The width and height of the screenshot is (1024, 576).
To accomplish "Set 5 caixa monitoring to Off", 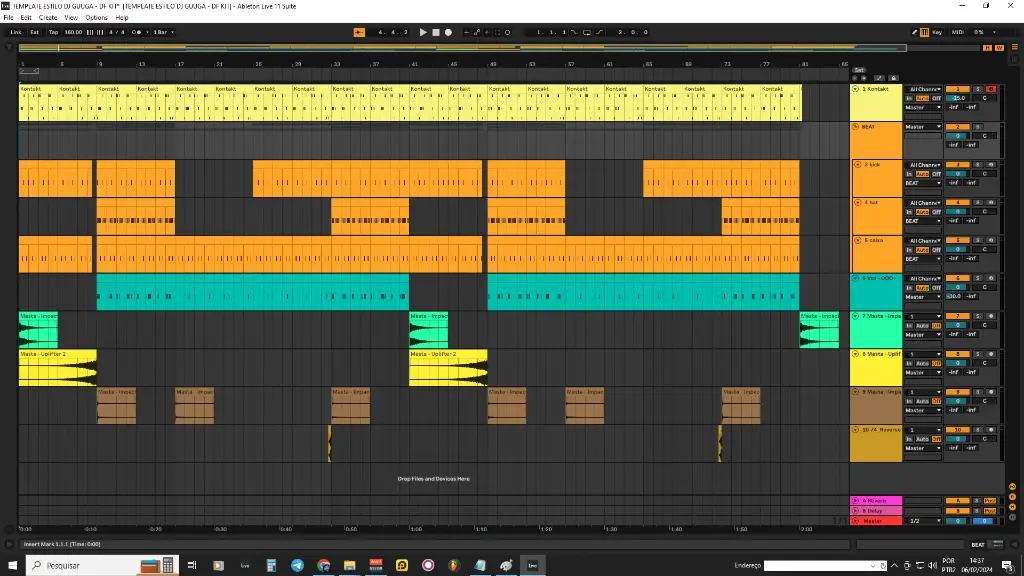I will (x=936, y=250).
